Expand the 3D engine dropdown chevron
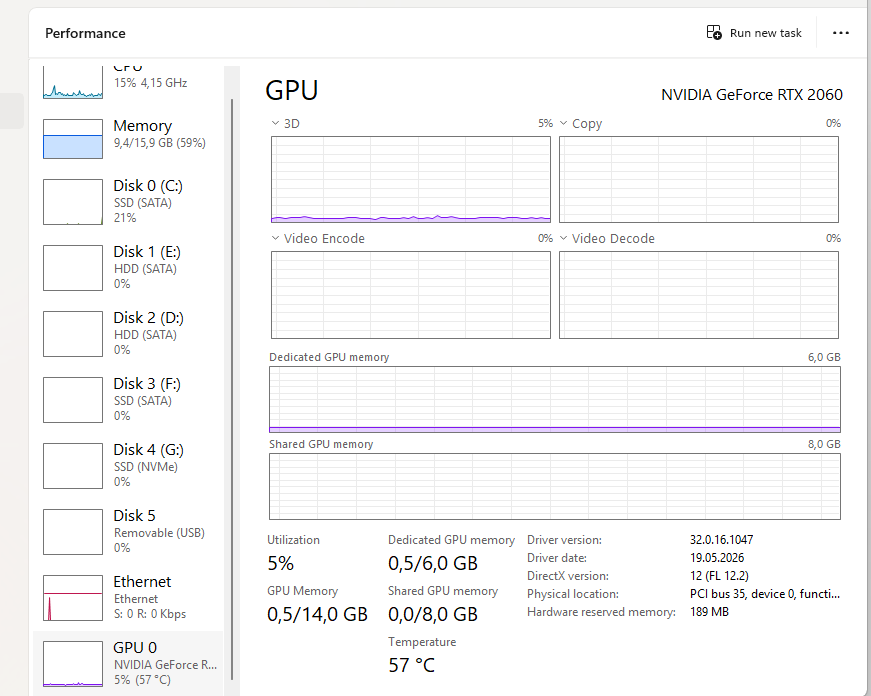The image size is (871, 696). [x=275, y=123]
